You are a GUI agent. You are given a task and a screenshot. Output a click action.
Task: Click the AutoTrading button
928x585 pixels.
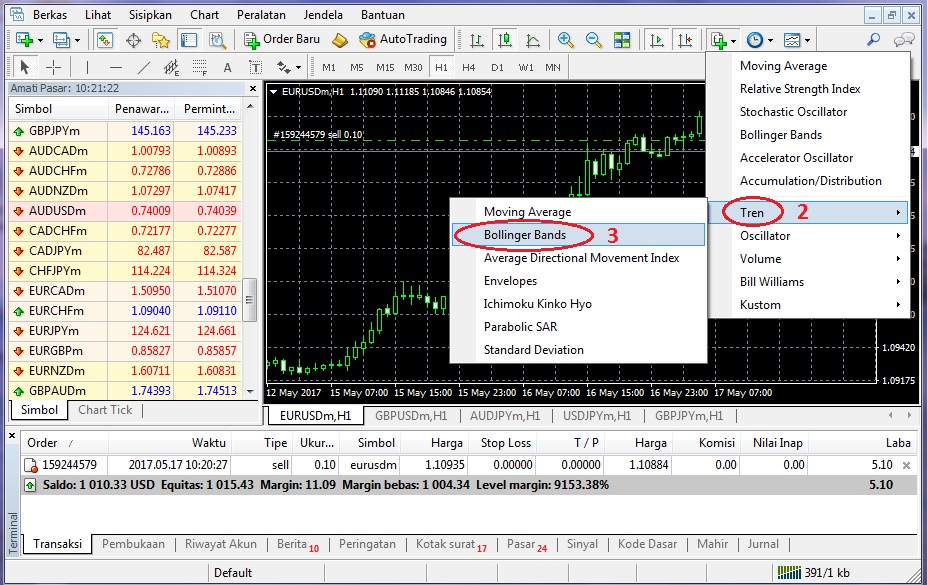403,40
